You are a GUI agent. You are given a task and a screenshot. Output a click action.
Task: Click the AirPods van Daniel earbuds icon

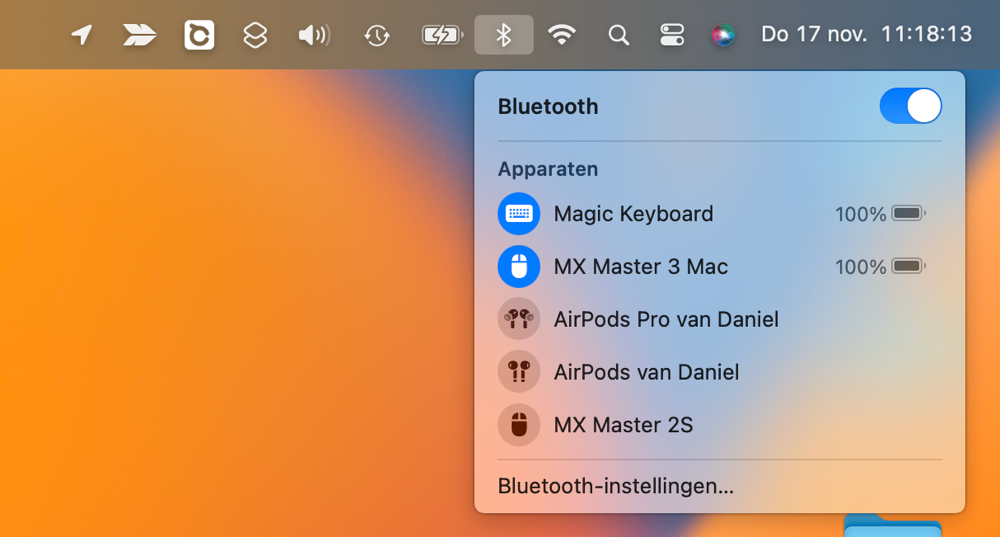(x=518, y=372)
